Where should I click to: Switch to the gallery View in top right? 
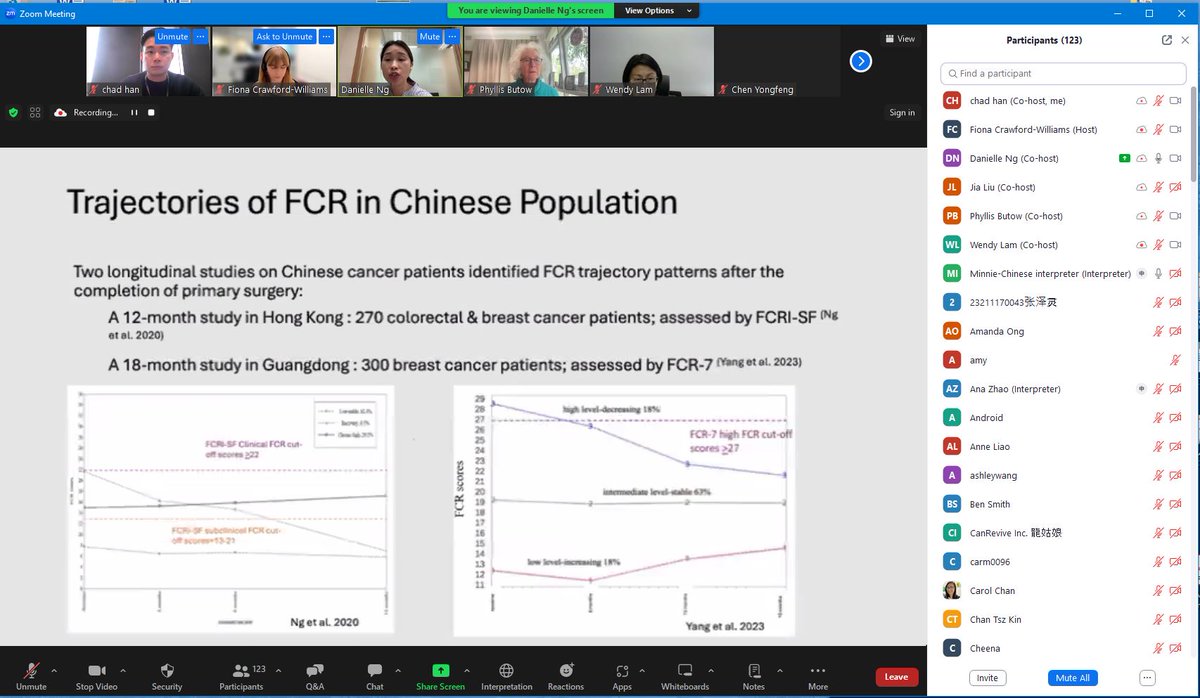[898, 38]
